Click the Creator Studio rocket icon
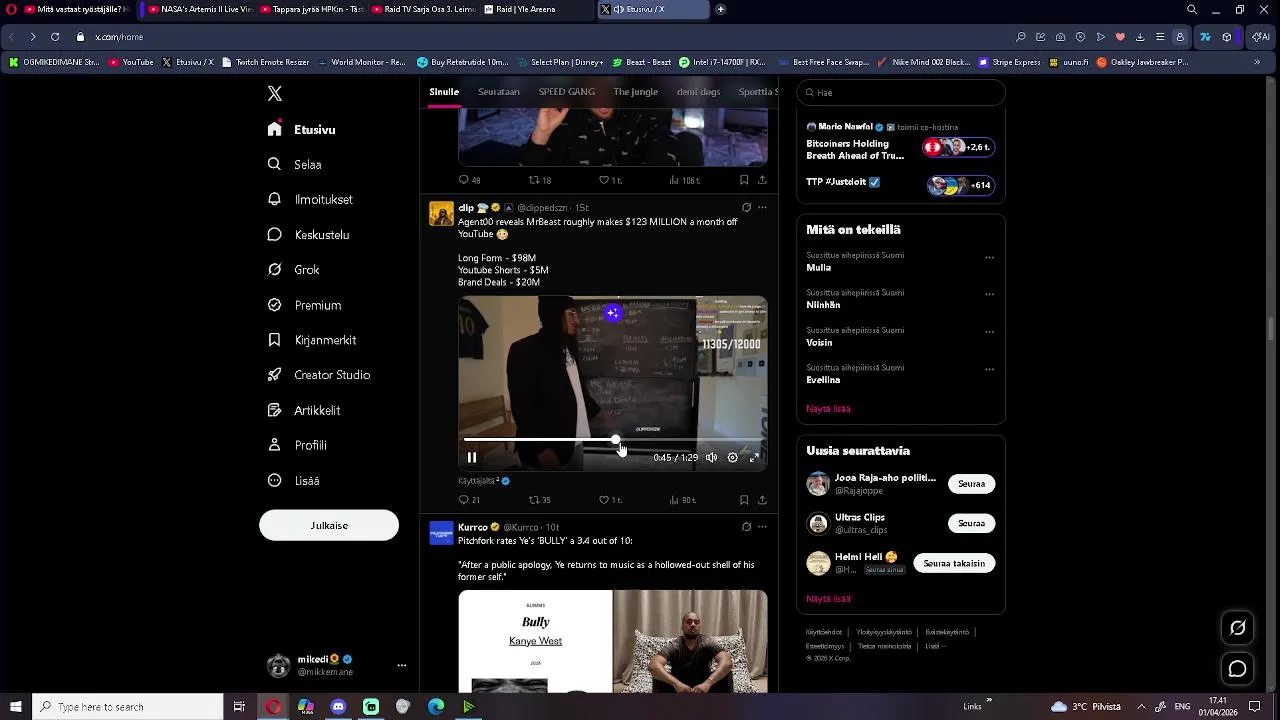Screen dimensions: 1280x720 (274, 375)
